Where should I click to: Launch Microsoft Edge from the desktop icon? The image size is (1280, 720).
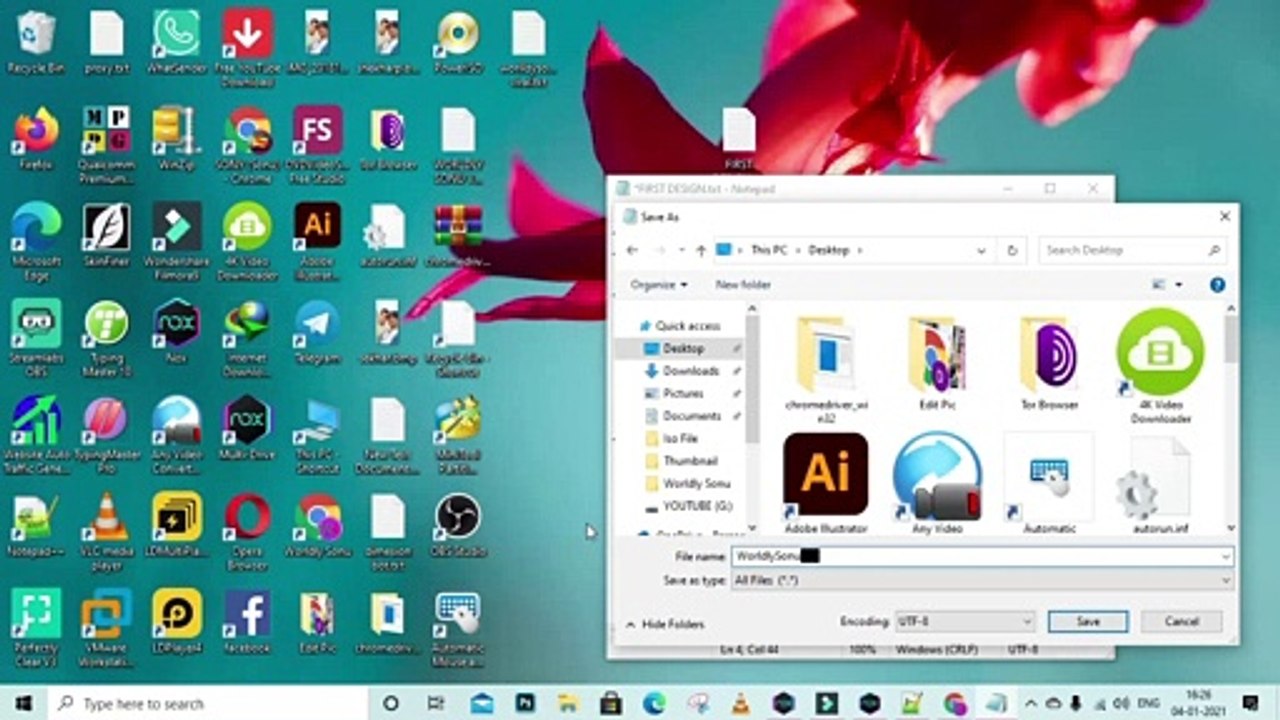pyautogui.click(x=36, y=241)
